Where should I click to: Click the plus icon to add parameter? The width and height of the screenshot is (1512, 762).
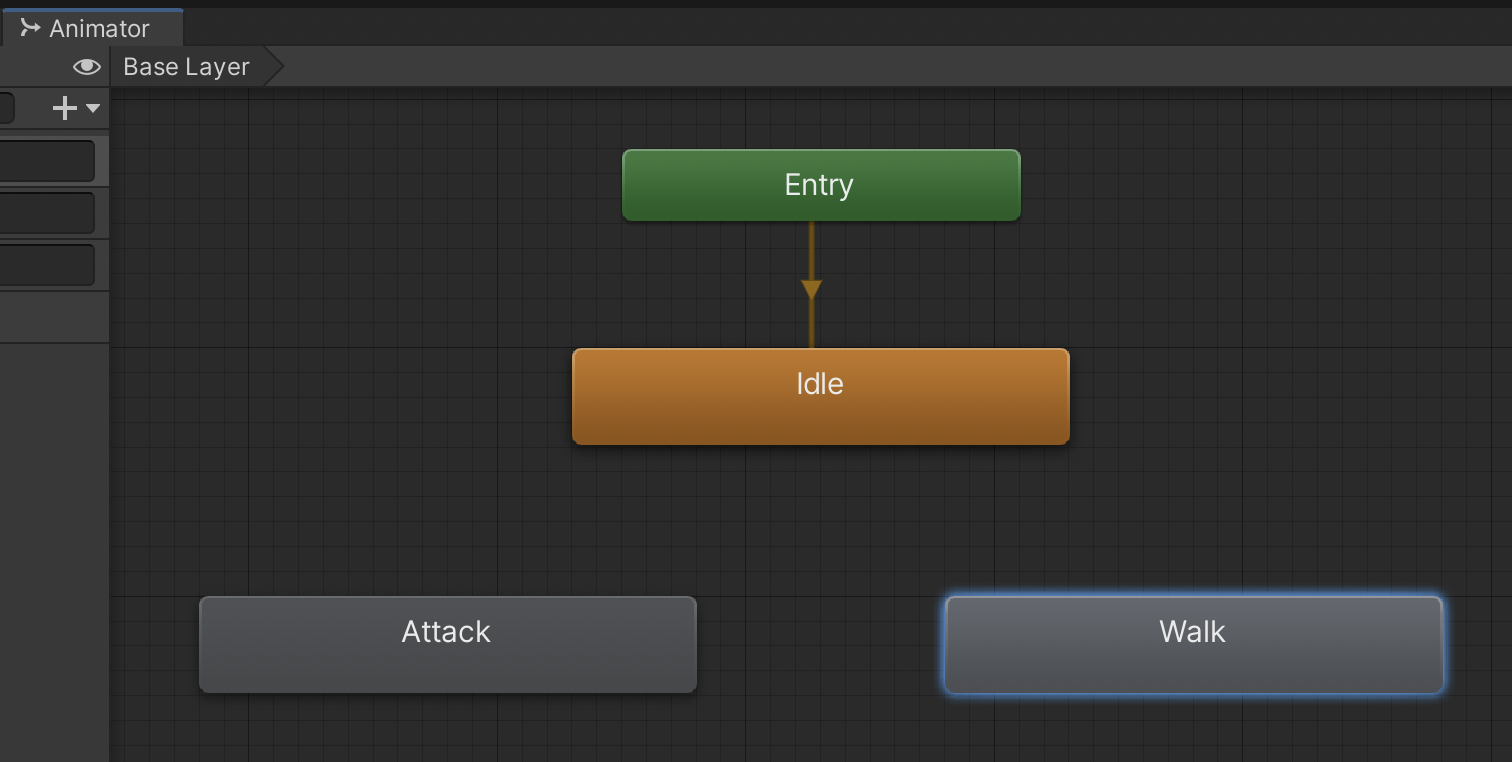(x=65, y=108)
